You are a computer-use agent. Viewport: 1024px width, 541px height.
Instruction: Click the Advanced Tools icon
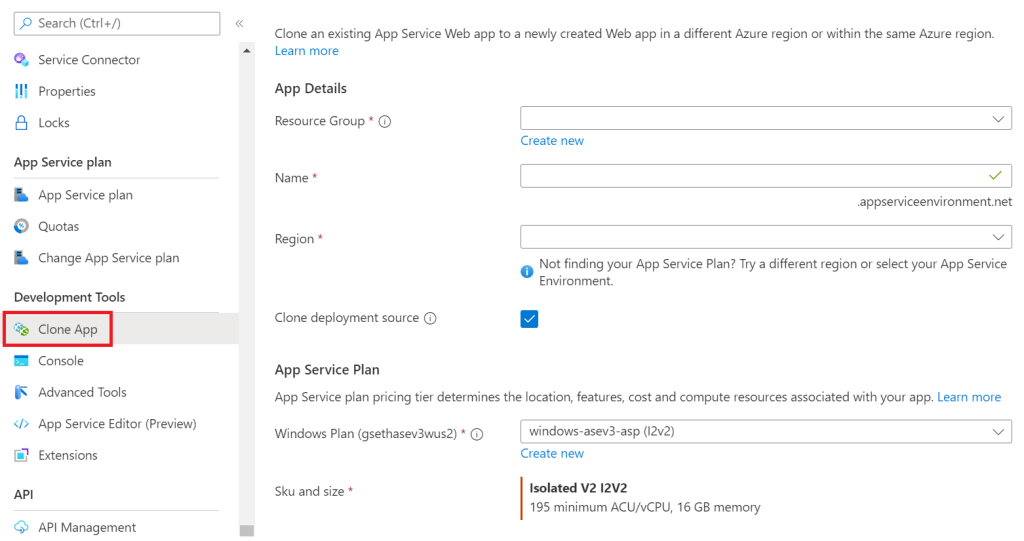coord(21,393)
